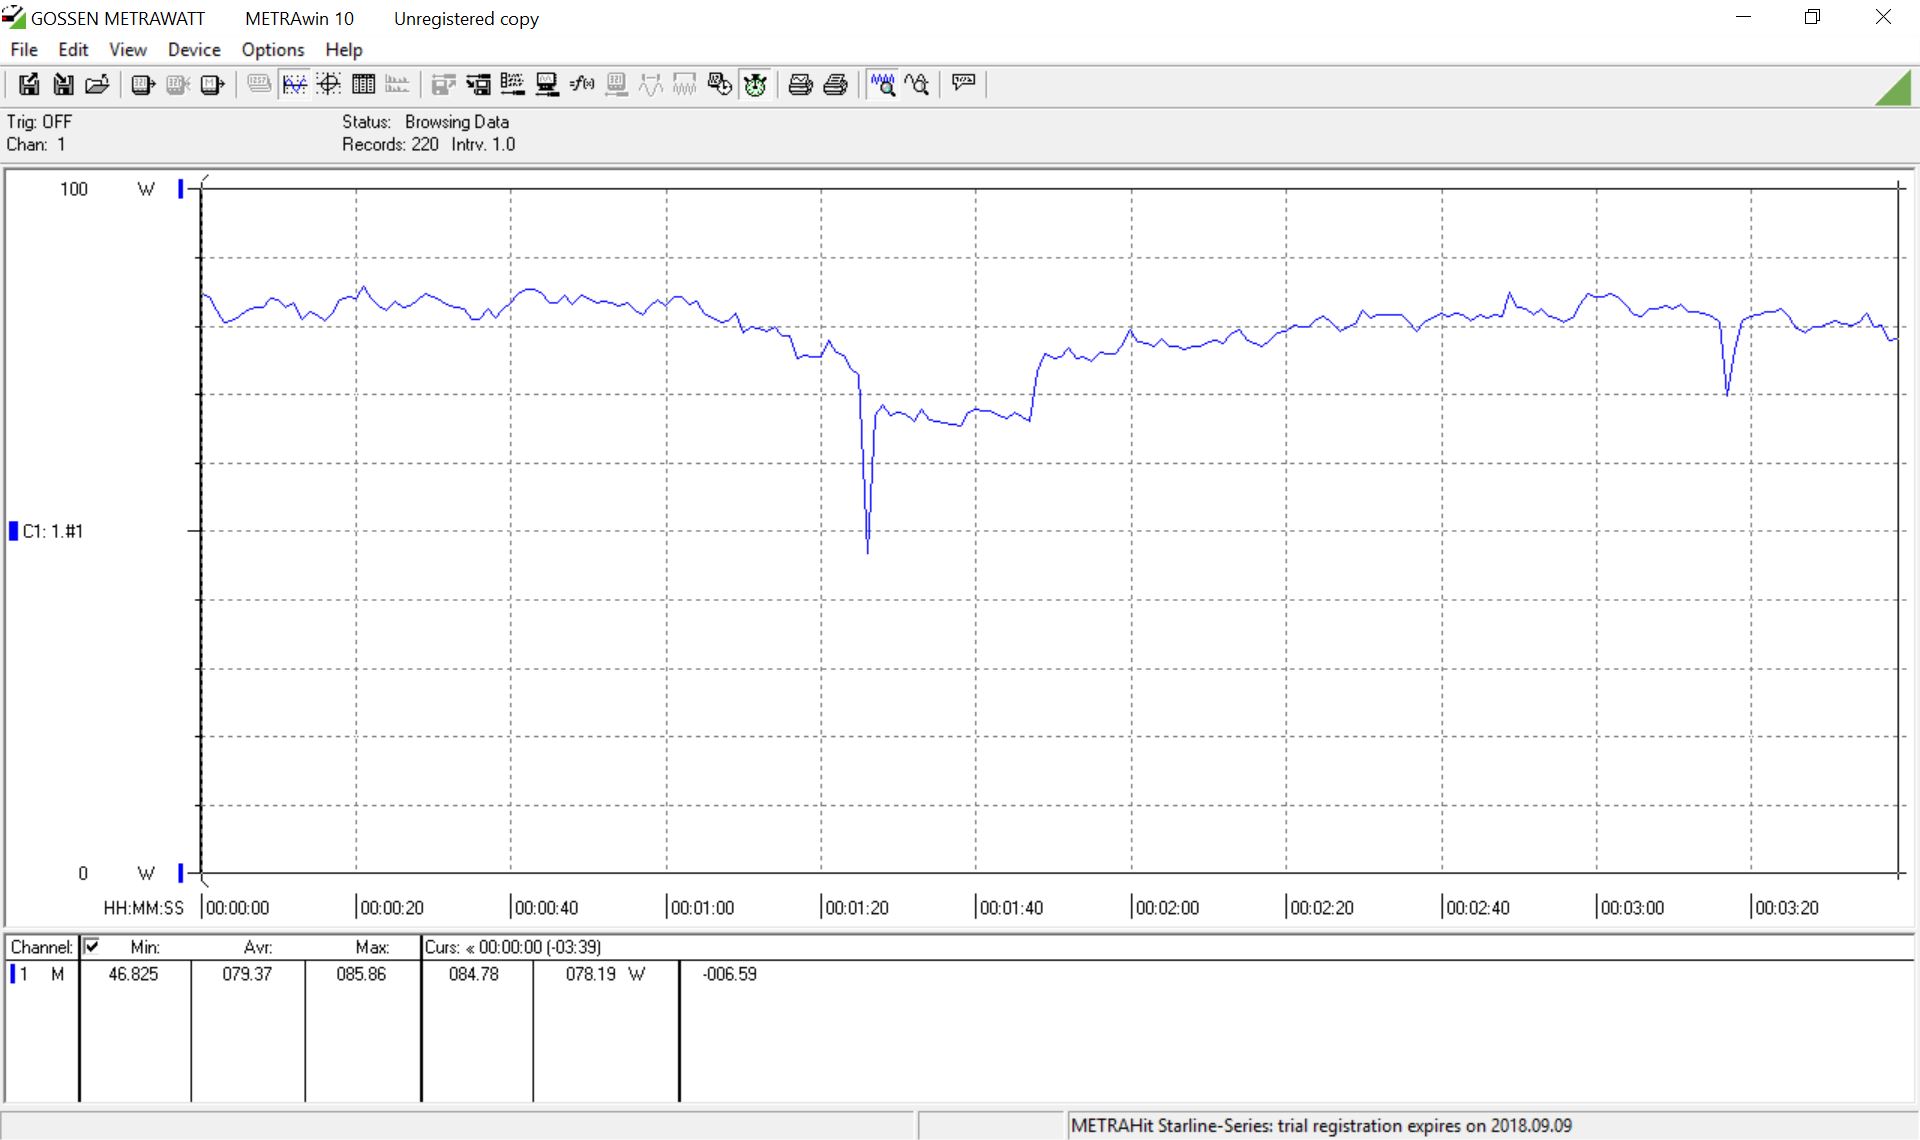Click the Curs: cursor time header

(x=512, y=947)
